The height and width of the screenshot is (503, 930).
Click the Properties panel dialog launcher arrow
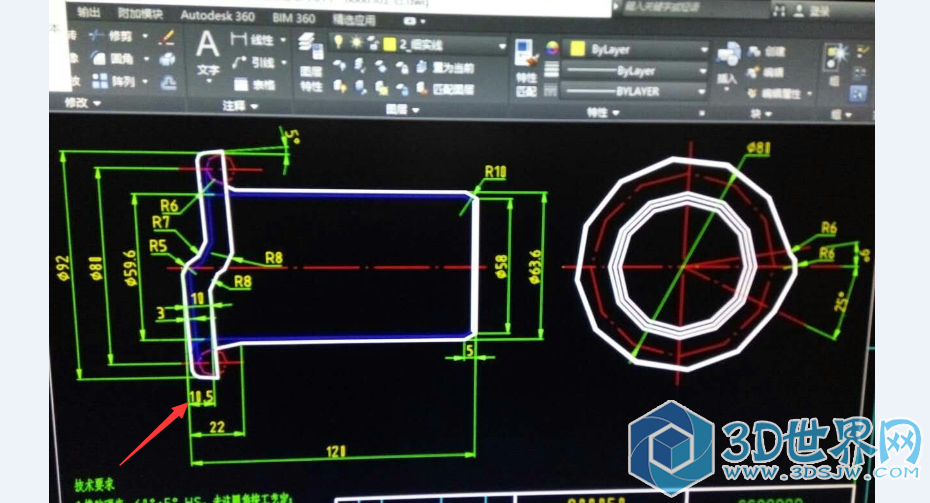(702, 113)
